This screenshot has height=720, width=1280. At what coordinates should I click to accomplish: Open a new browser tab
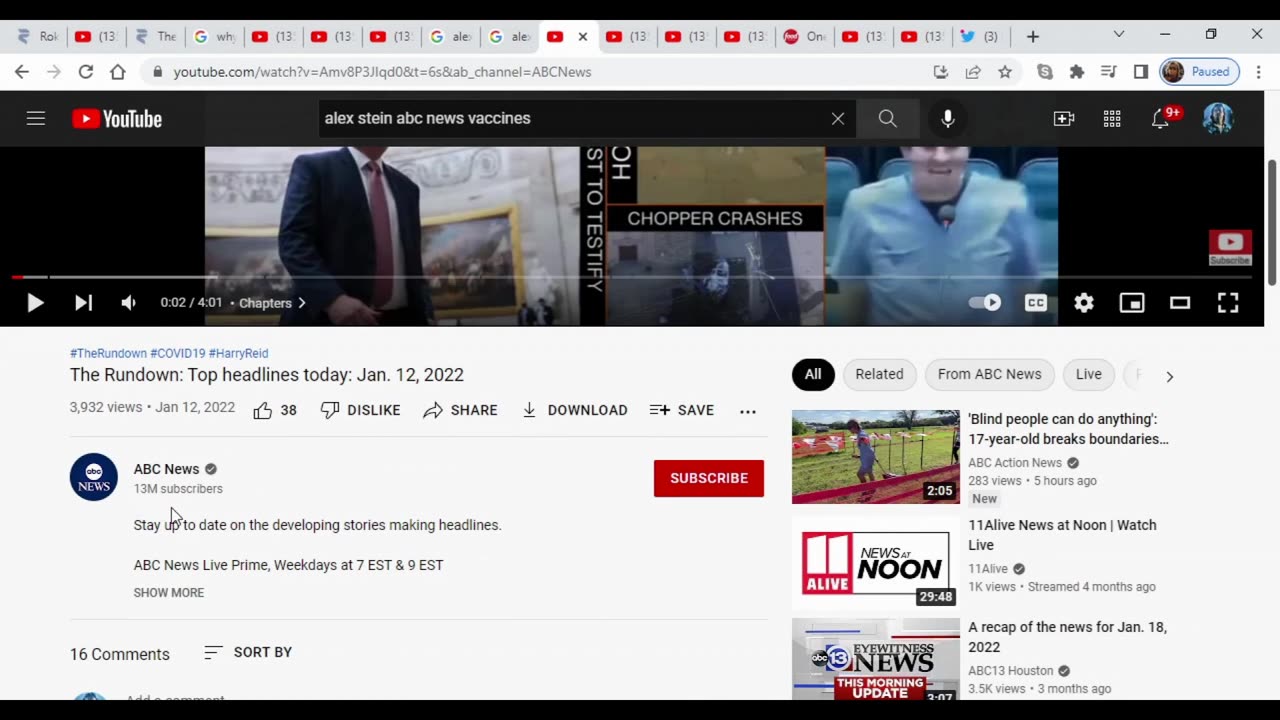pos(1033,36)
